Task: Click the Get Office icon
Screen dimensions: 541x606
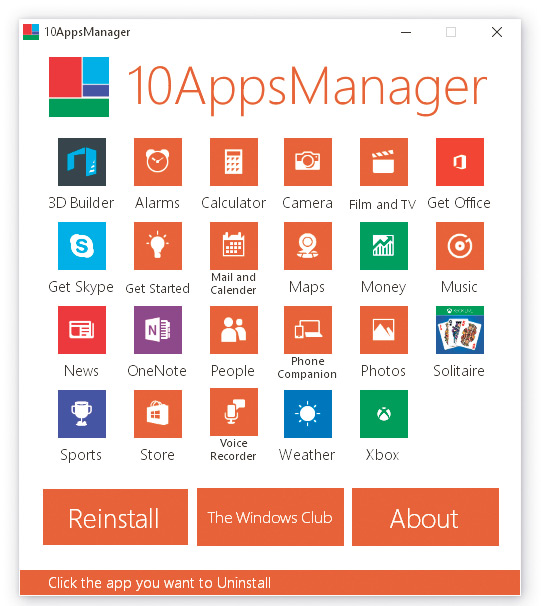Action: 460,162
